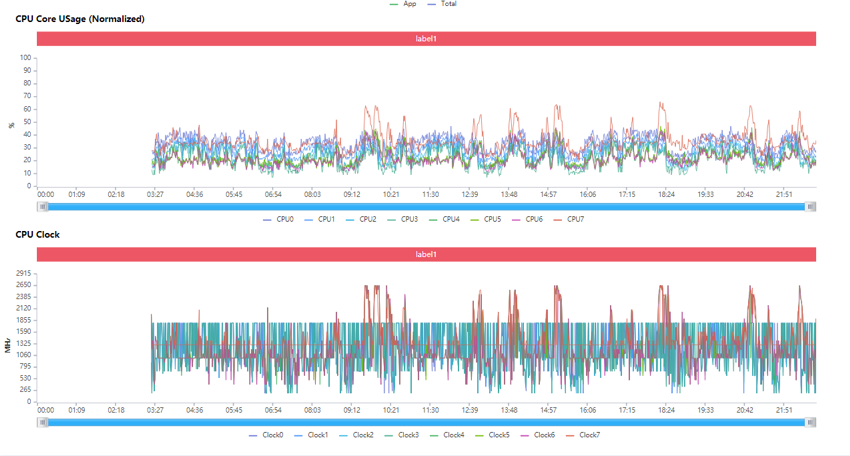Viewport: 850px width, 456px height.
Task: Click the CPU Clock chart blue range bar
Action: point(427,422)
